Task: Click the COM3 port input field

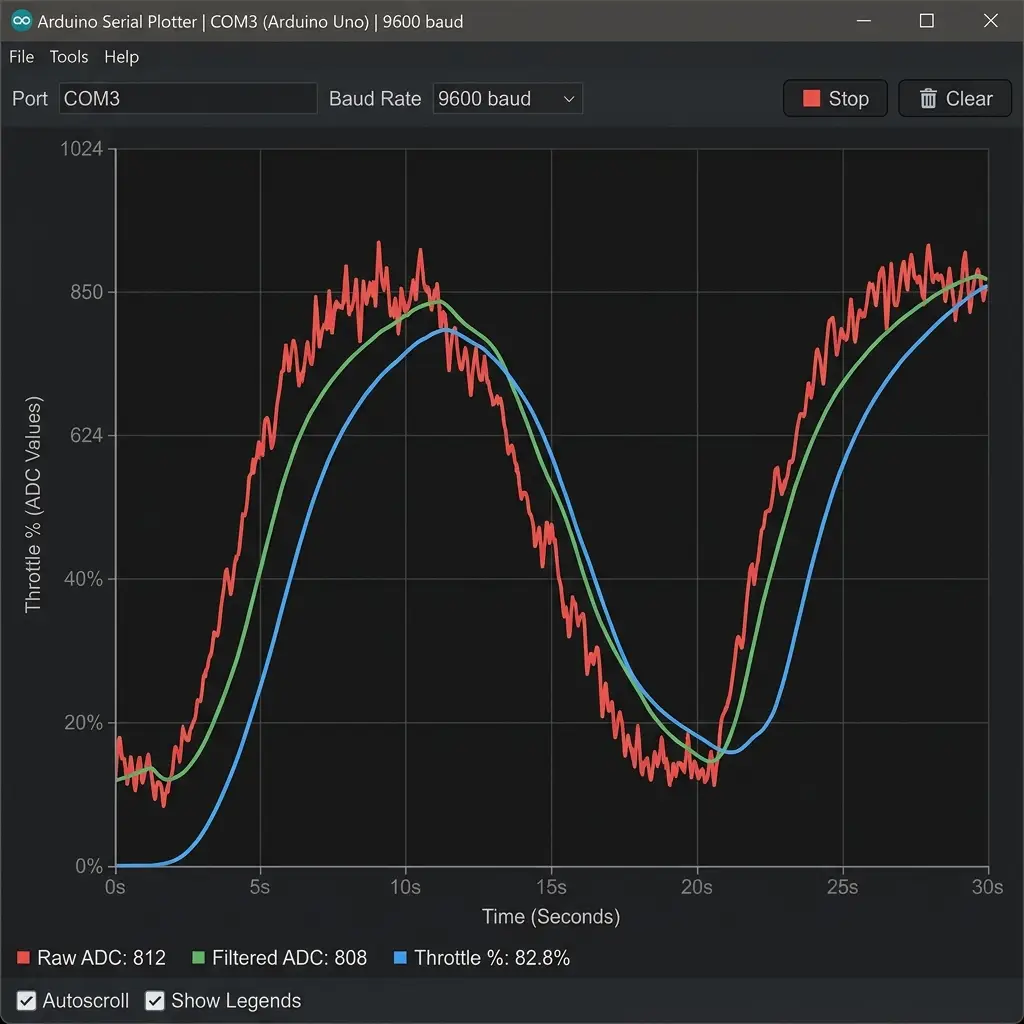Action: point(188,99)
